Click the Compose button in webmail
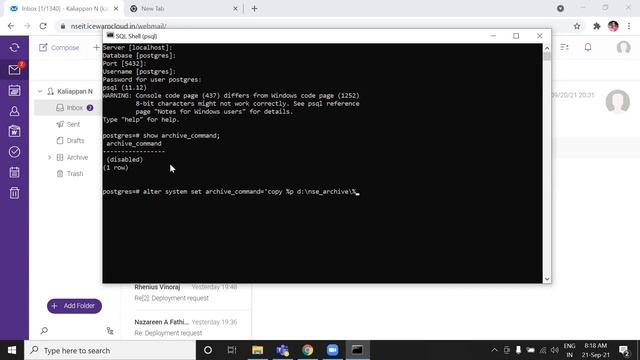The height and width of the screenshot is (360, 640). pyautogui.click(x=59, y=48)
